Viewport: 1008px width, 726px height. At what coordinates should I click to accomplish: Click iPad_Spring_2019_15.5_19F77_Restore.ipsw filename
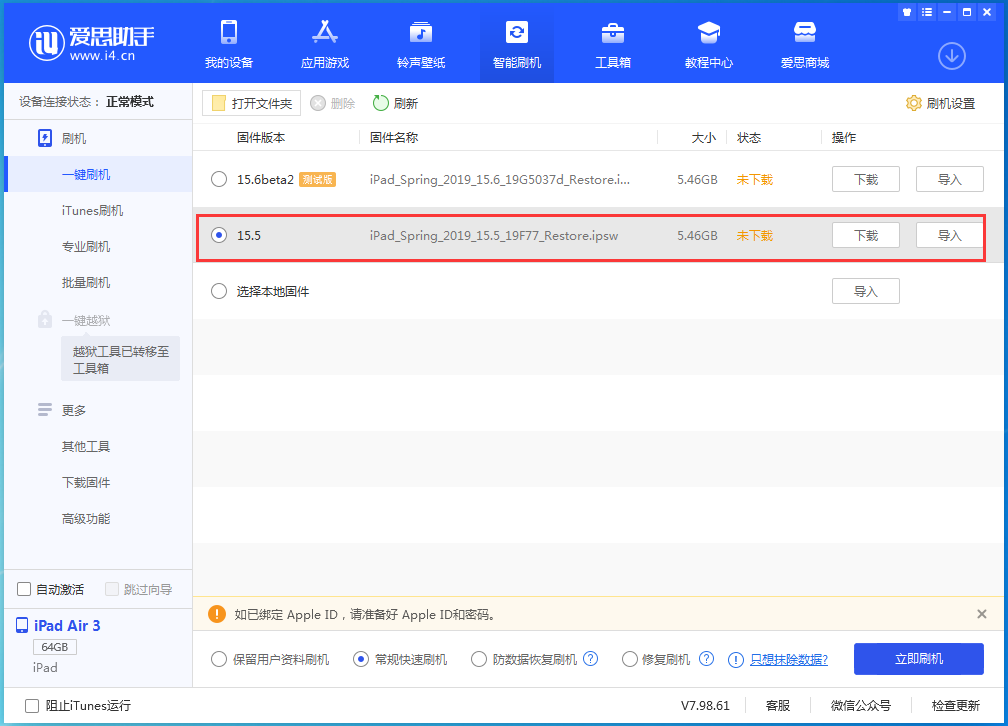[x=494, y=236]
